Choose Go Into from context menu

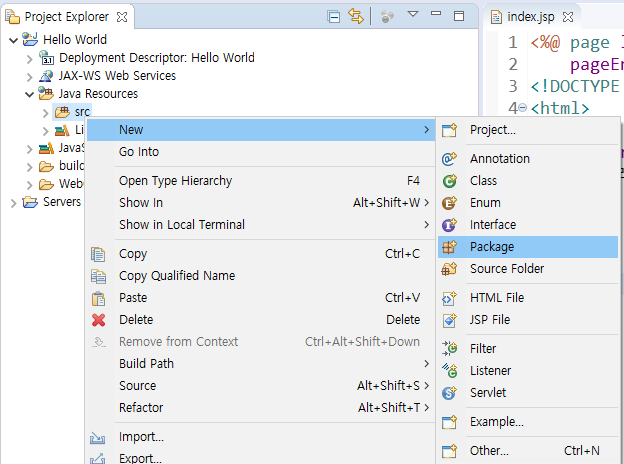pyautogui.click(x=261, y=152)
